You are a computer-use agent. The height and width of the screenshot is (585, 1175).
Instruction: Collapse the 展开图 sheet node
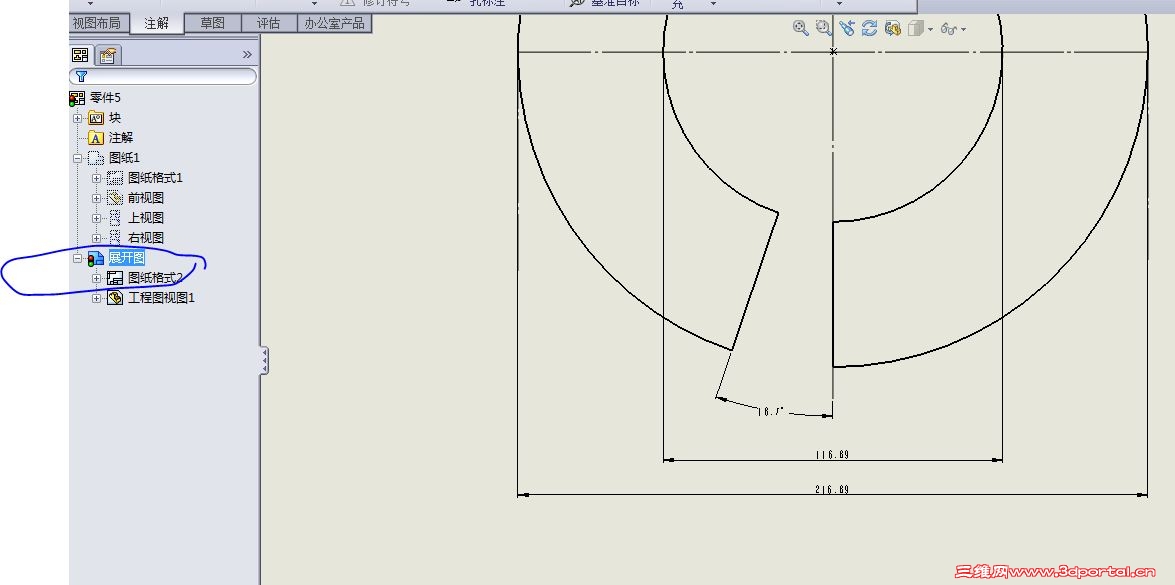pyautogui.click(x=77, y=258)
